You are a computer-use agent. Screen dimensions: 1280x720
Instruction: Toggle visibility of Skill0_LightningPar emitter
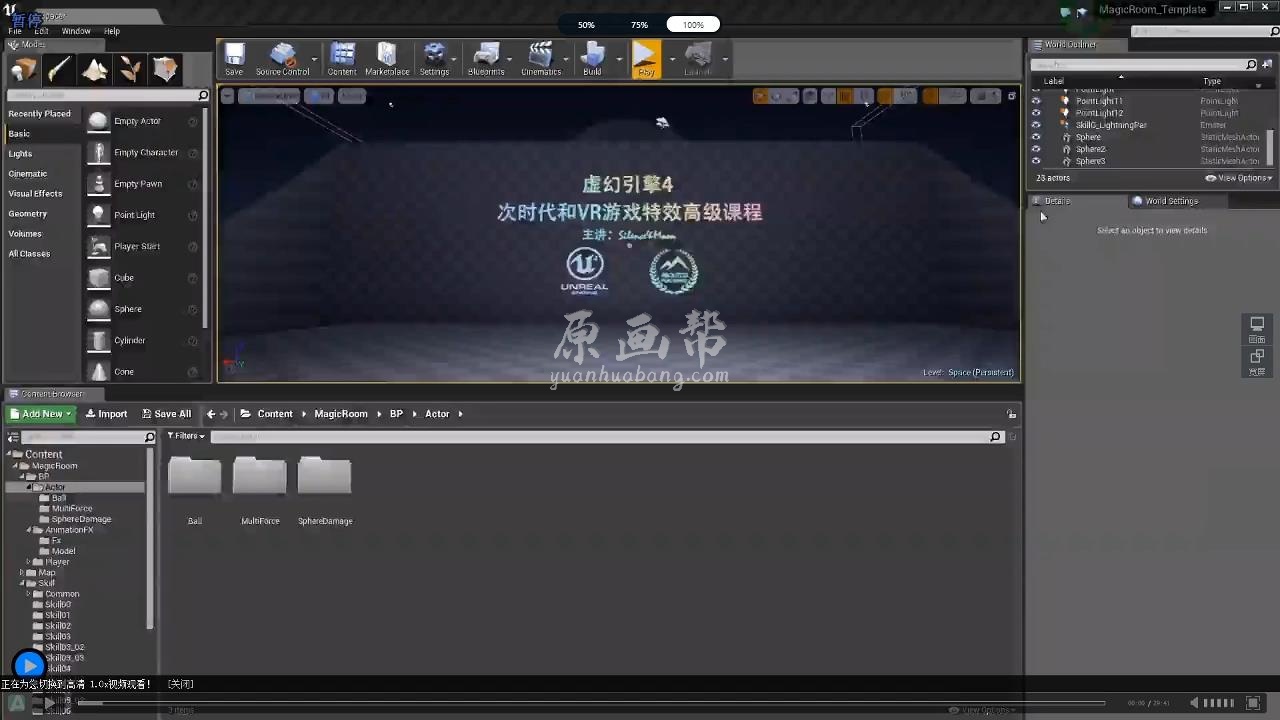pyautogui.click(x=1036, y=125)
